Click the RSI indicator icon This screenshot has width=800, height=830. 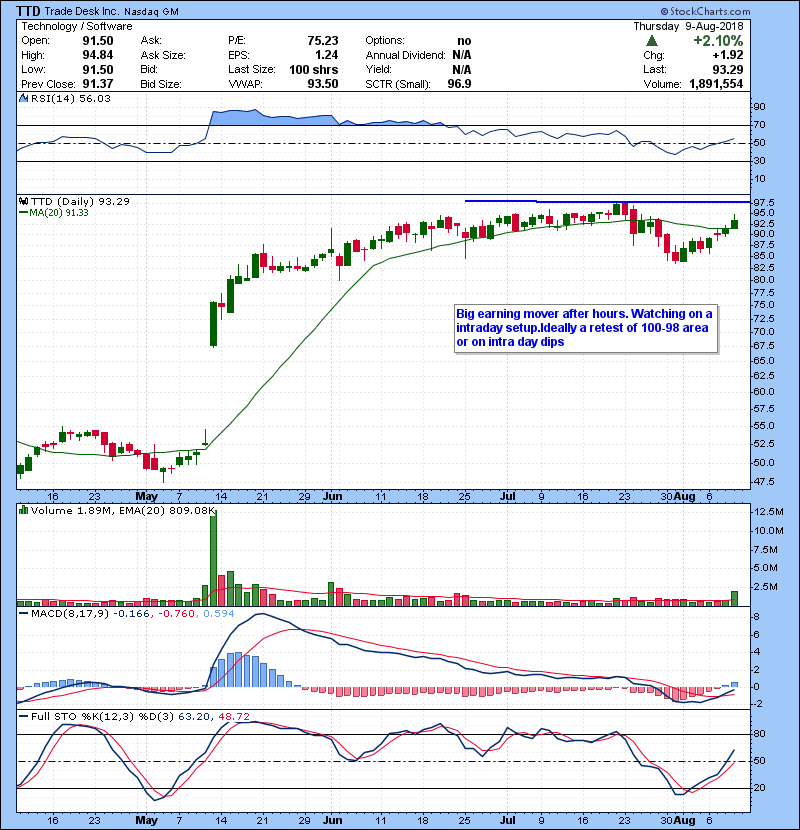pyautogui.click(x=23, y=98)
